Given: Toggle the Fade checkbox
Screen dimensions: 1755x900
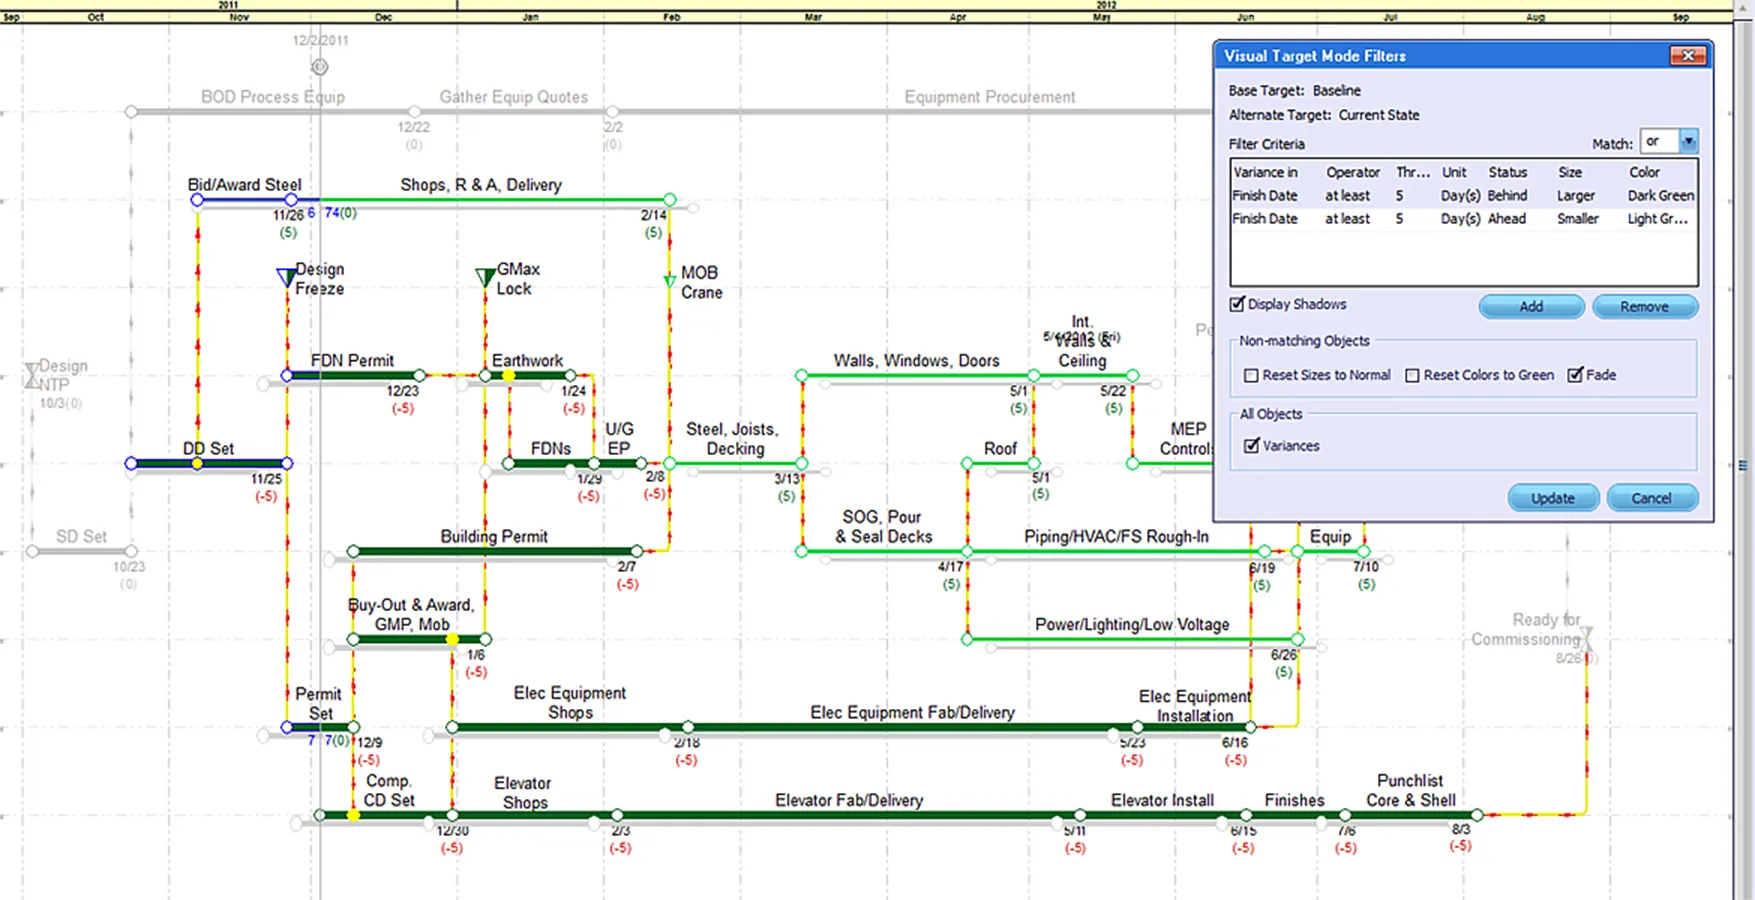Looking at the screenshot, I should (x=1575, y=375).
